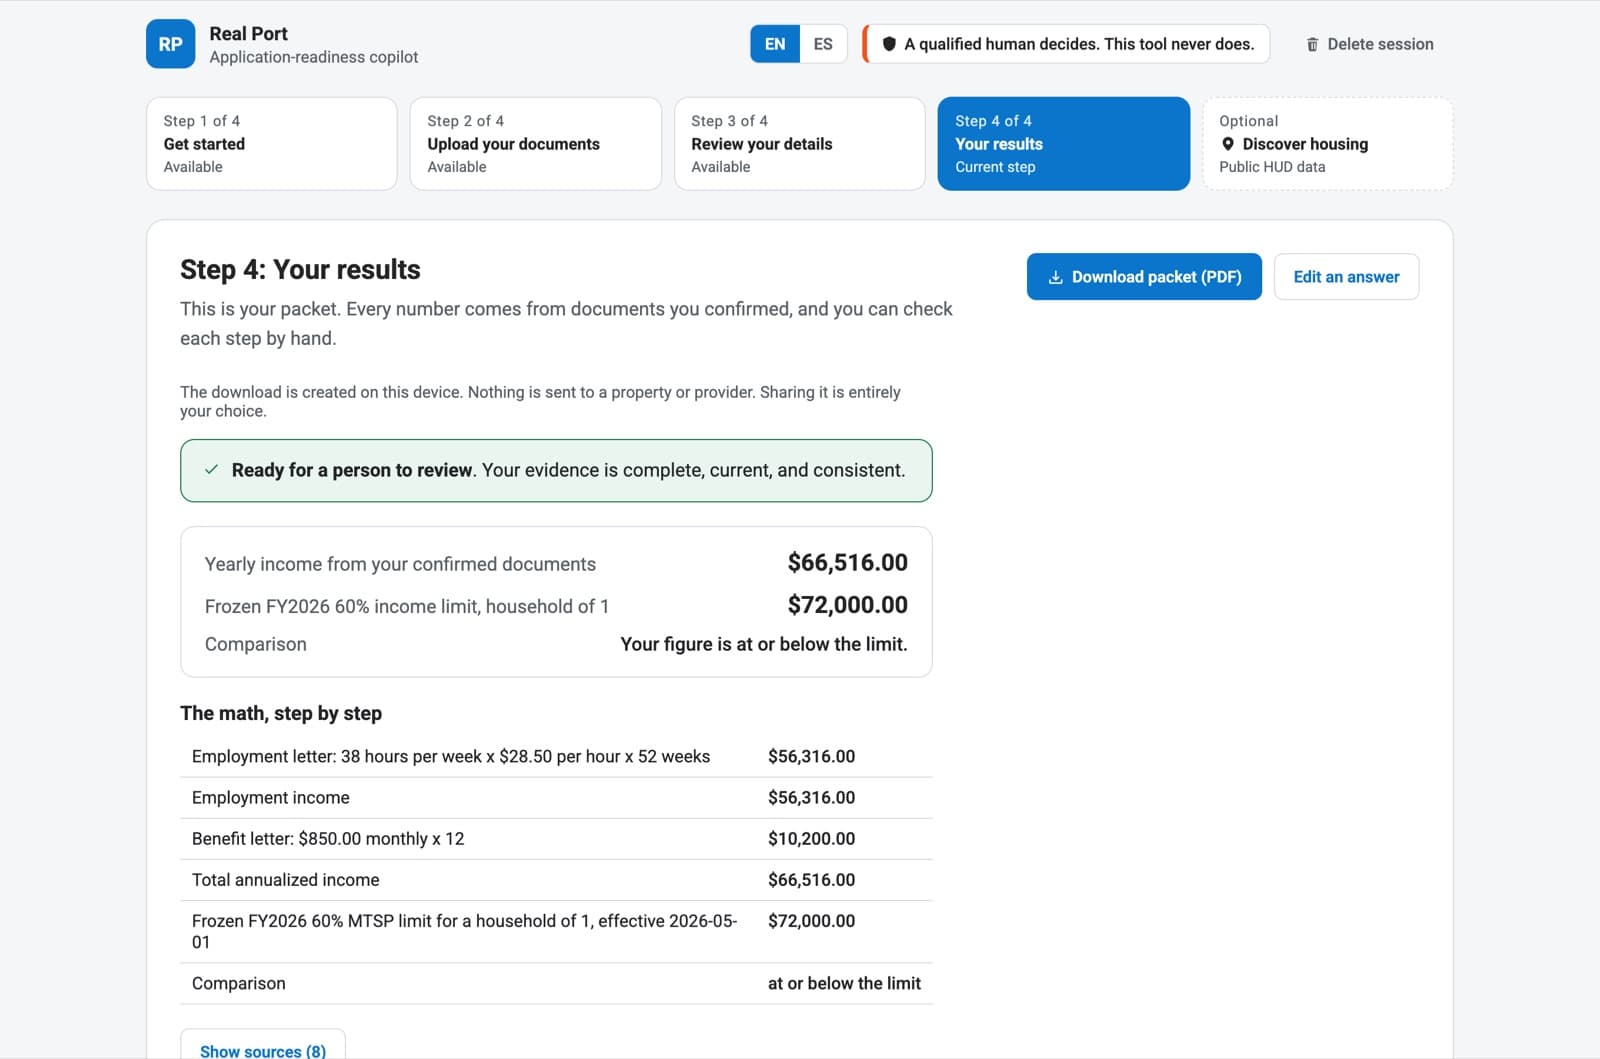Click the Frozen FY2026 60% MTSP limit row
Viewport: 1600px width, 1059px height.
[x=556, y=932]
